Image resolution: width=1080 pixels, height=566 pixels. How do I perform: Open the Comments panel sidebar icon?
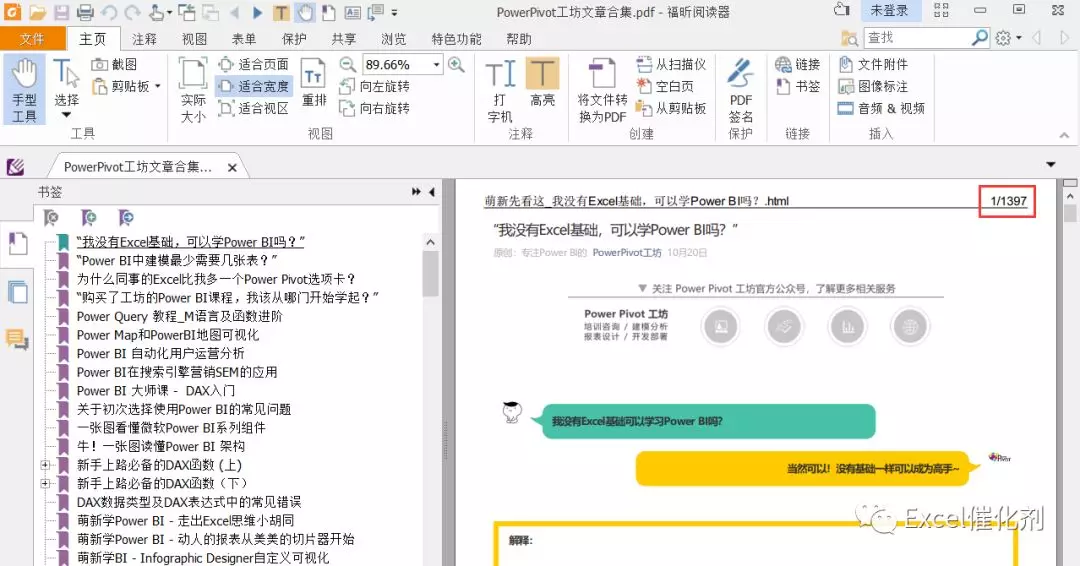point(17,339)
